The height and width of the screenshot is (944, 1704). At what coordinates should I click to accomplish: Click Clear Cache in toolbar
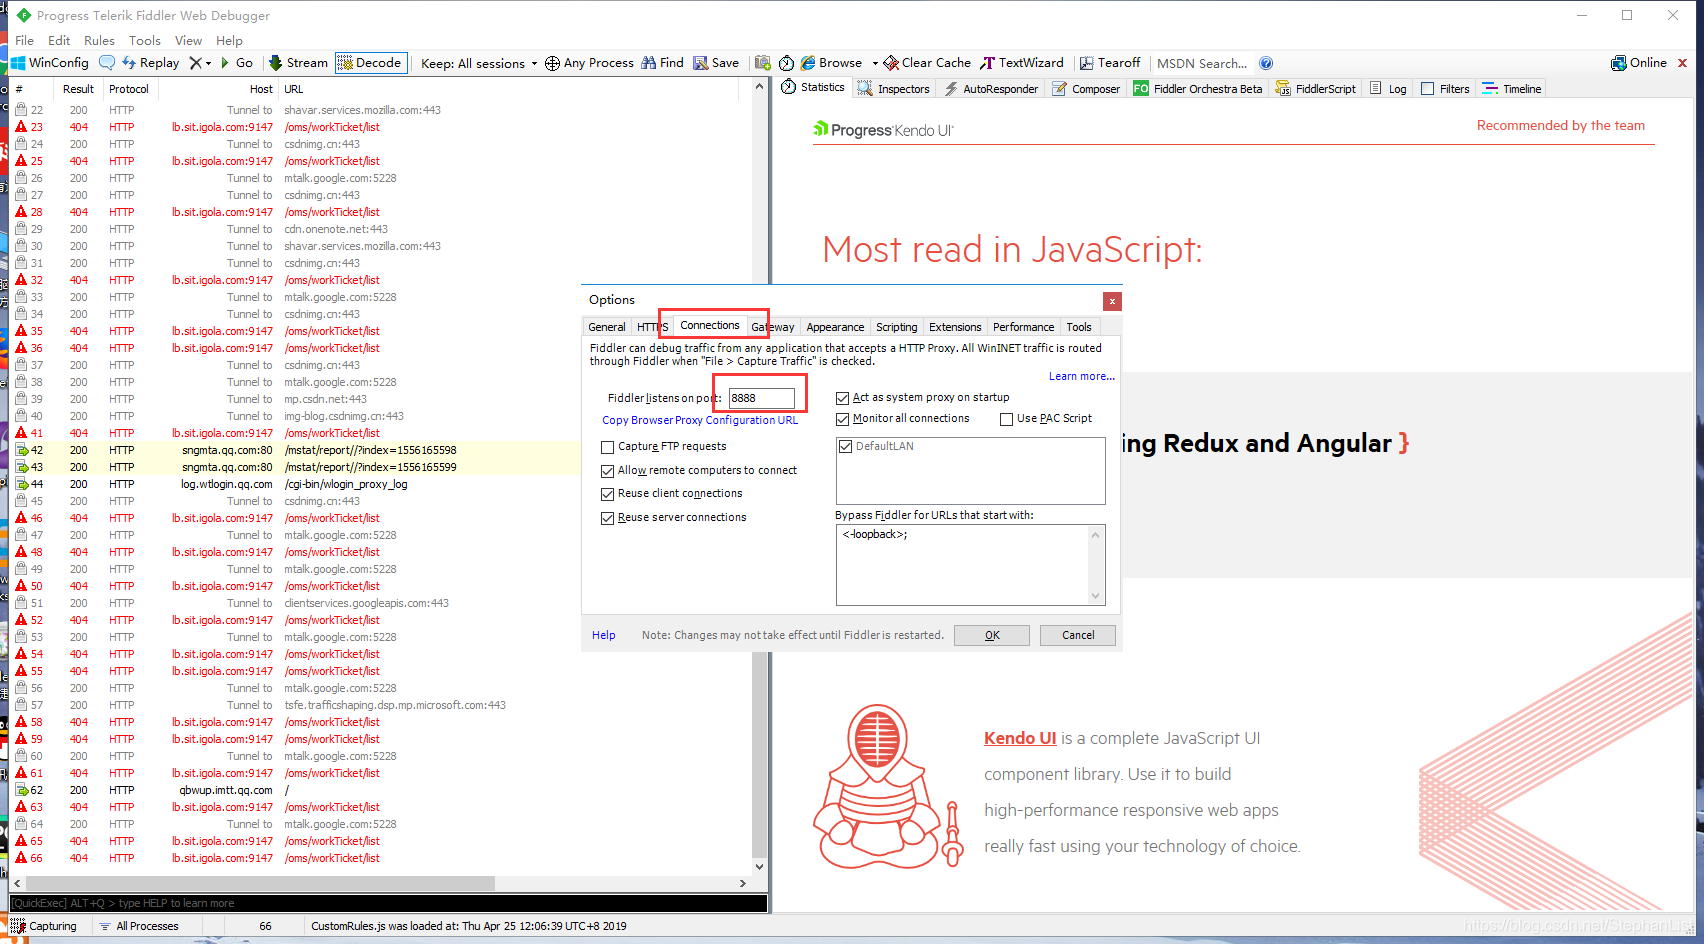click(x=927, y=62)
